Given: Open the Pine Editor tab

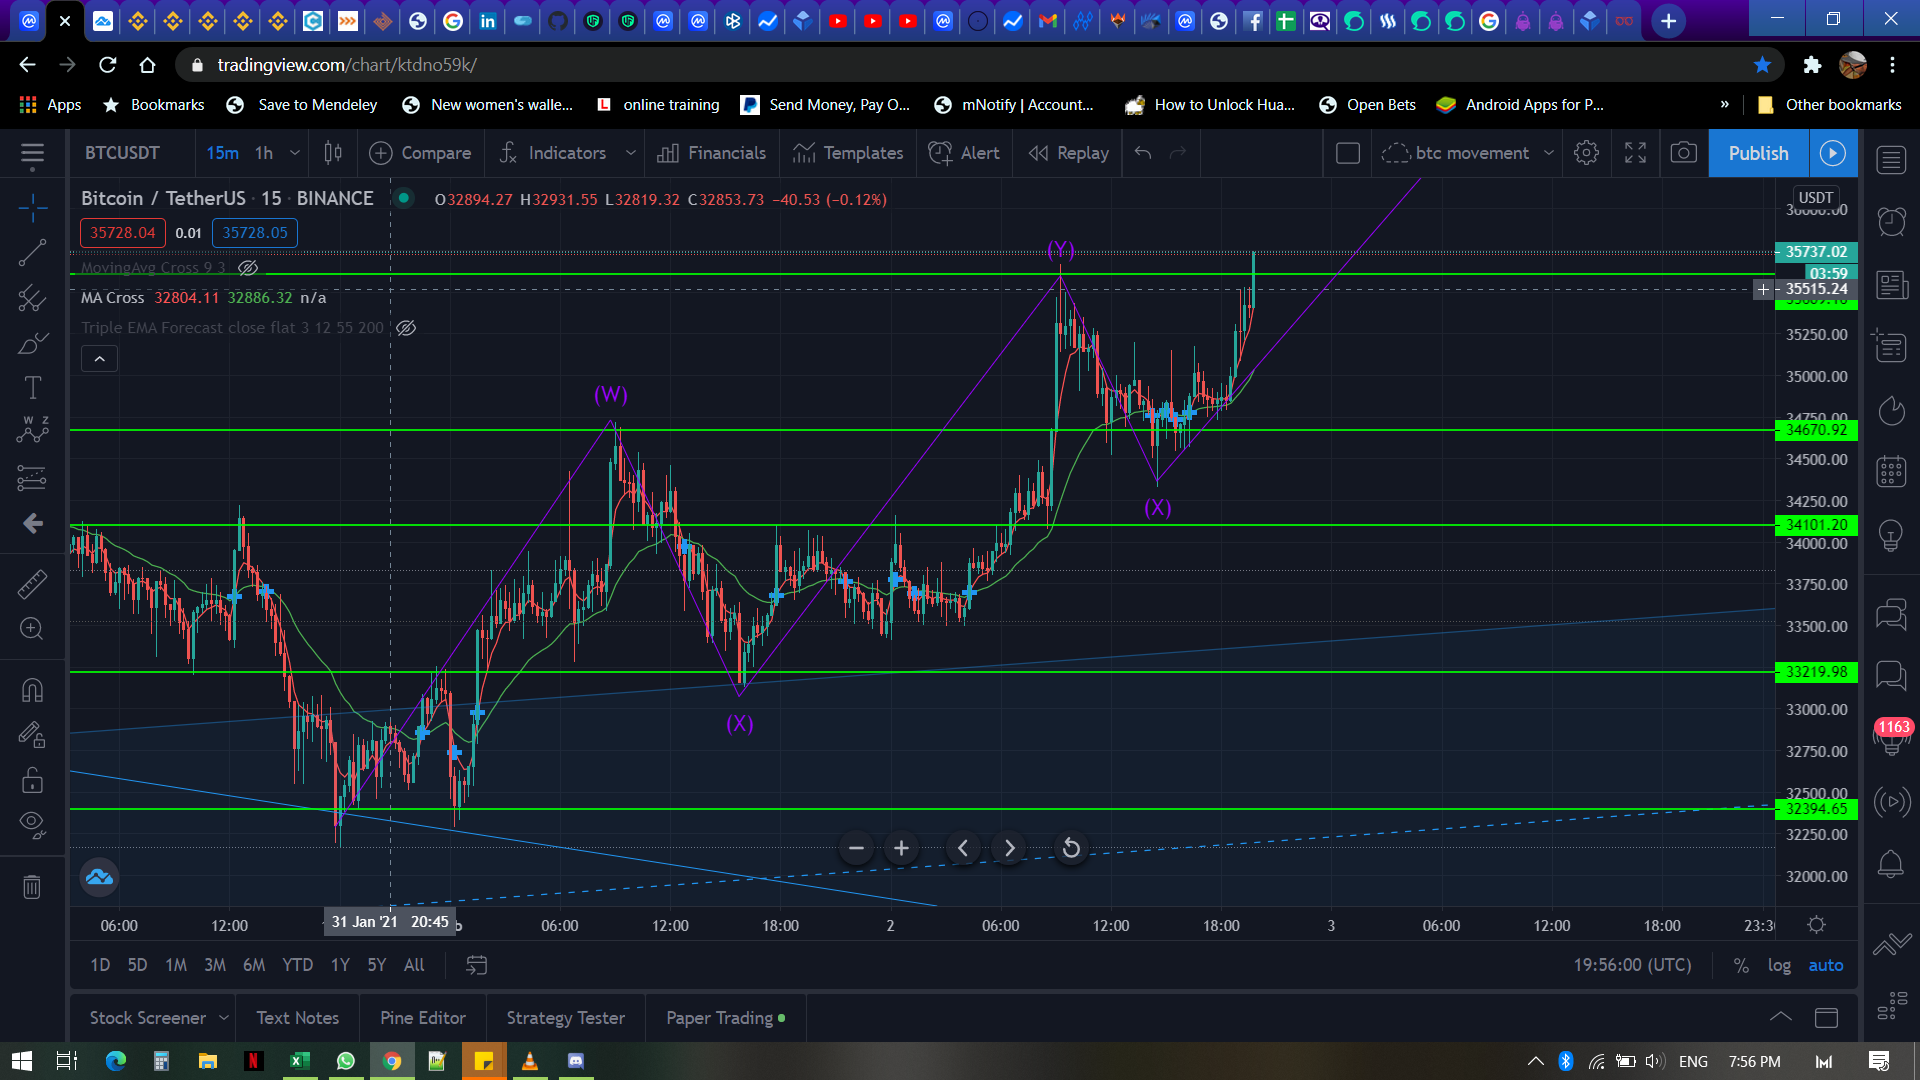Looking at the screenshot, I should pos(422,1018).
